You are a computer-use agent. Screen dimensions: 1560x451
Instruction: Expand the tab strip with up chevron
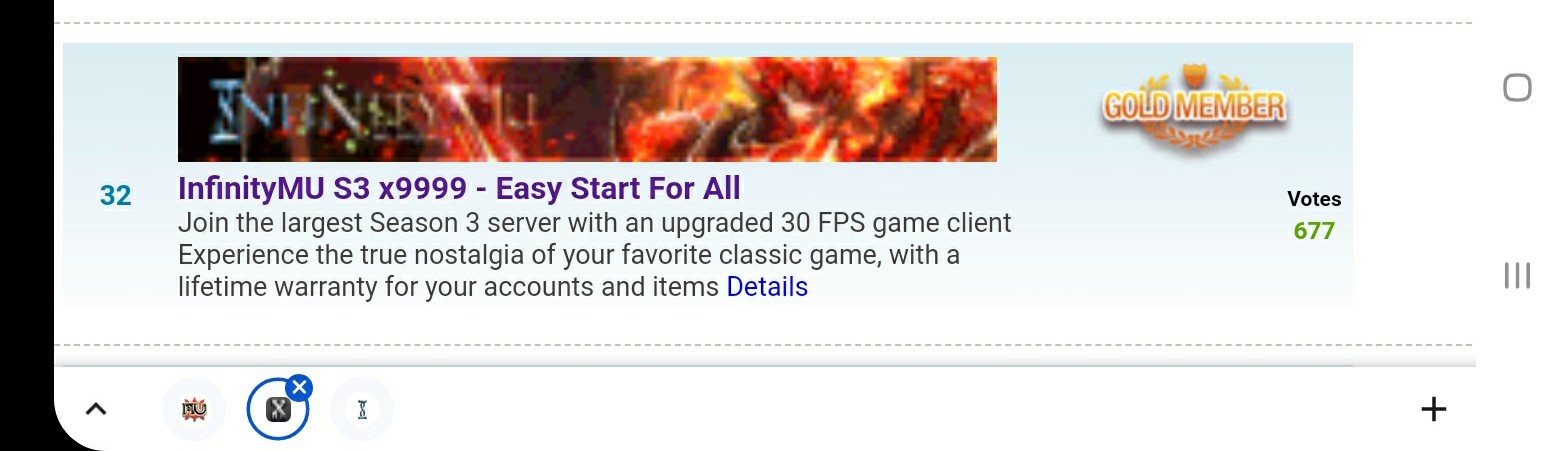pyautogui.click(x=95, y=409)
